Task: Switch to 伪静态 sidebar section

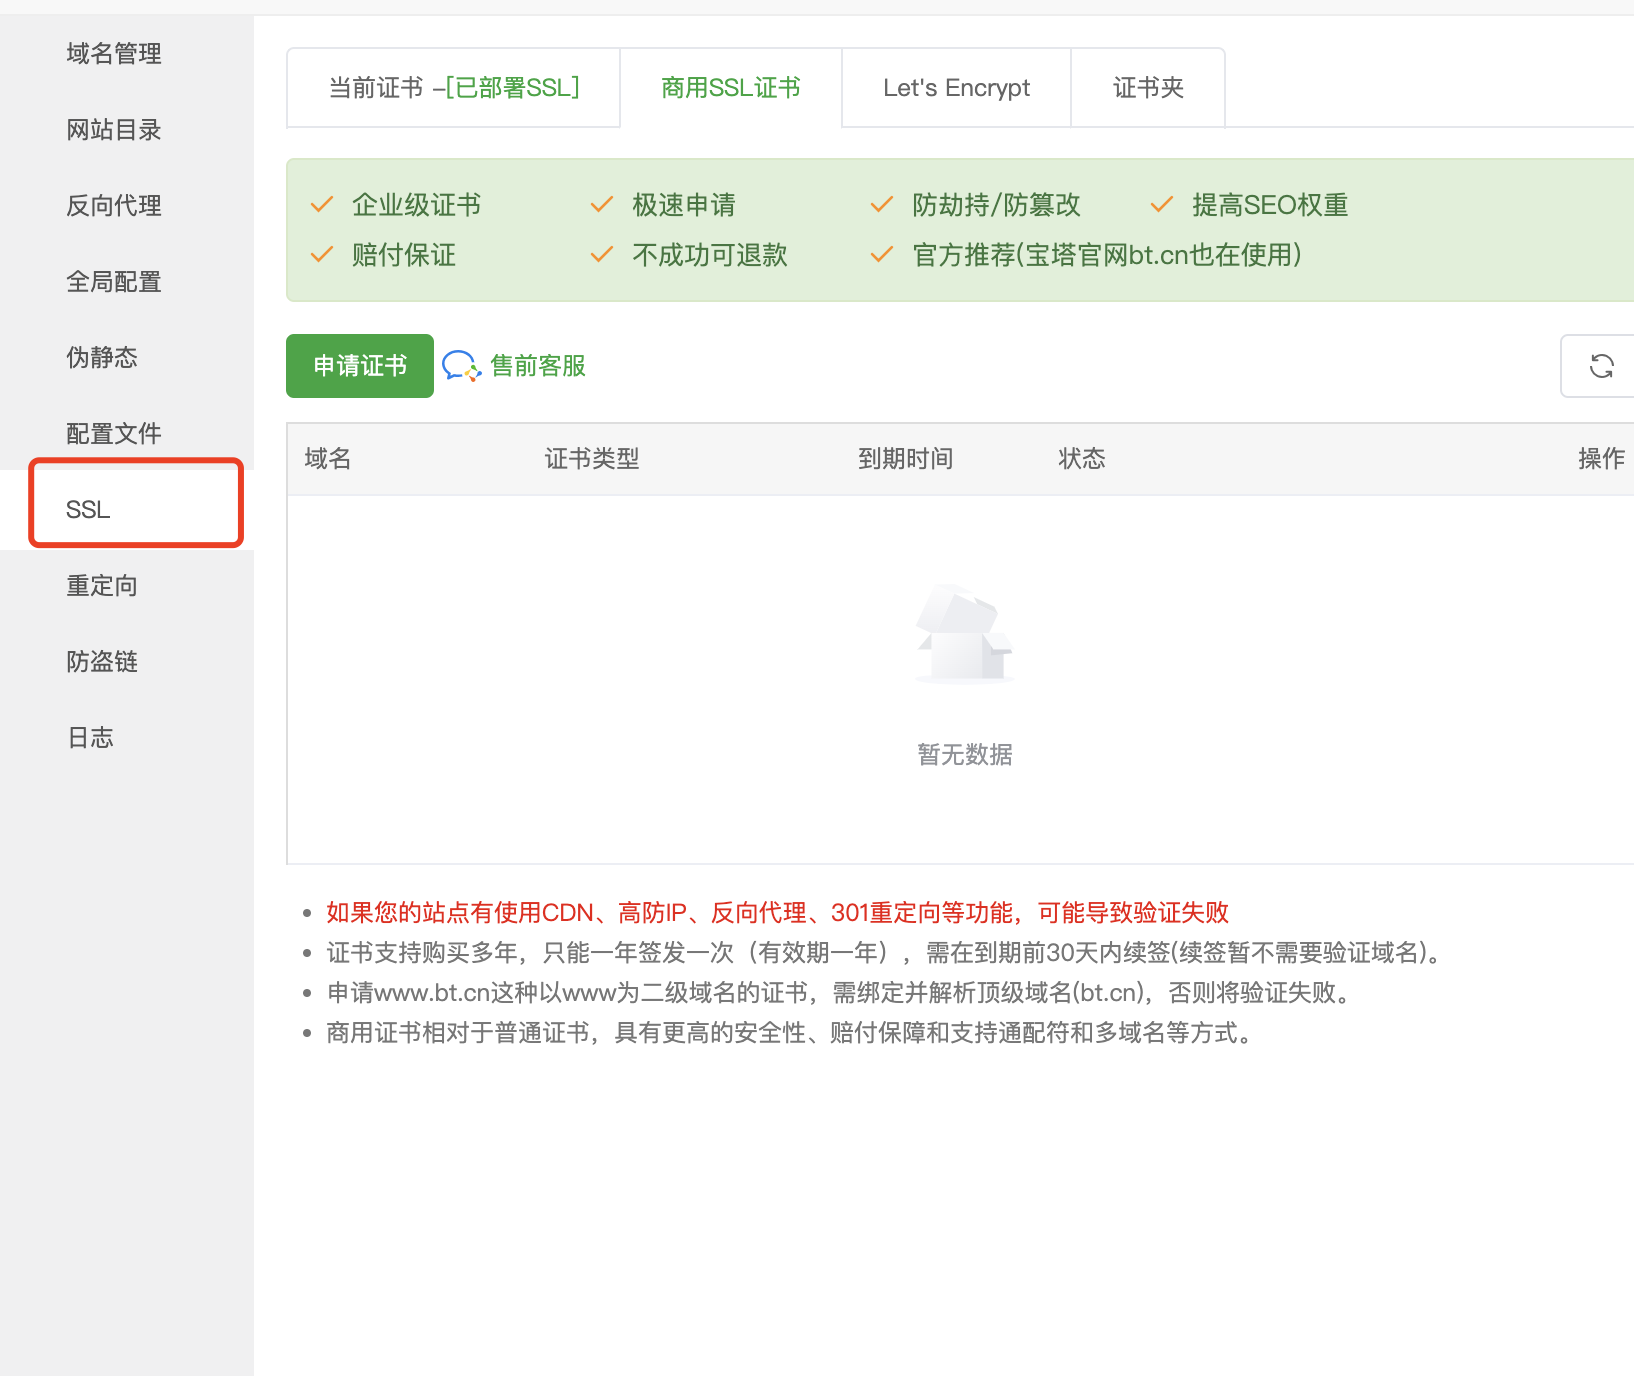Action: [x=102, y=358]
